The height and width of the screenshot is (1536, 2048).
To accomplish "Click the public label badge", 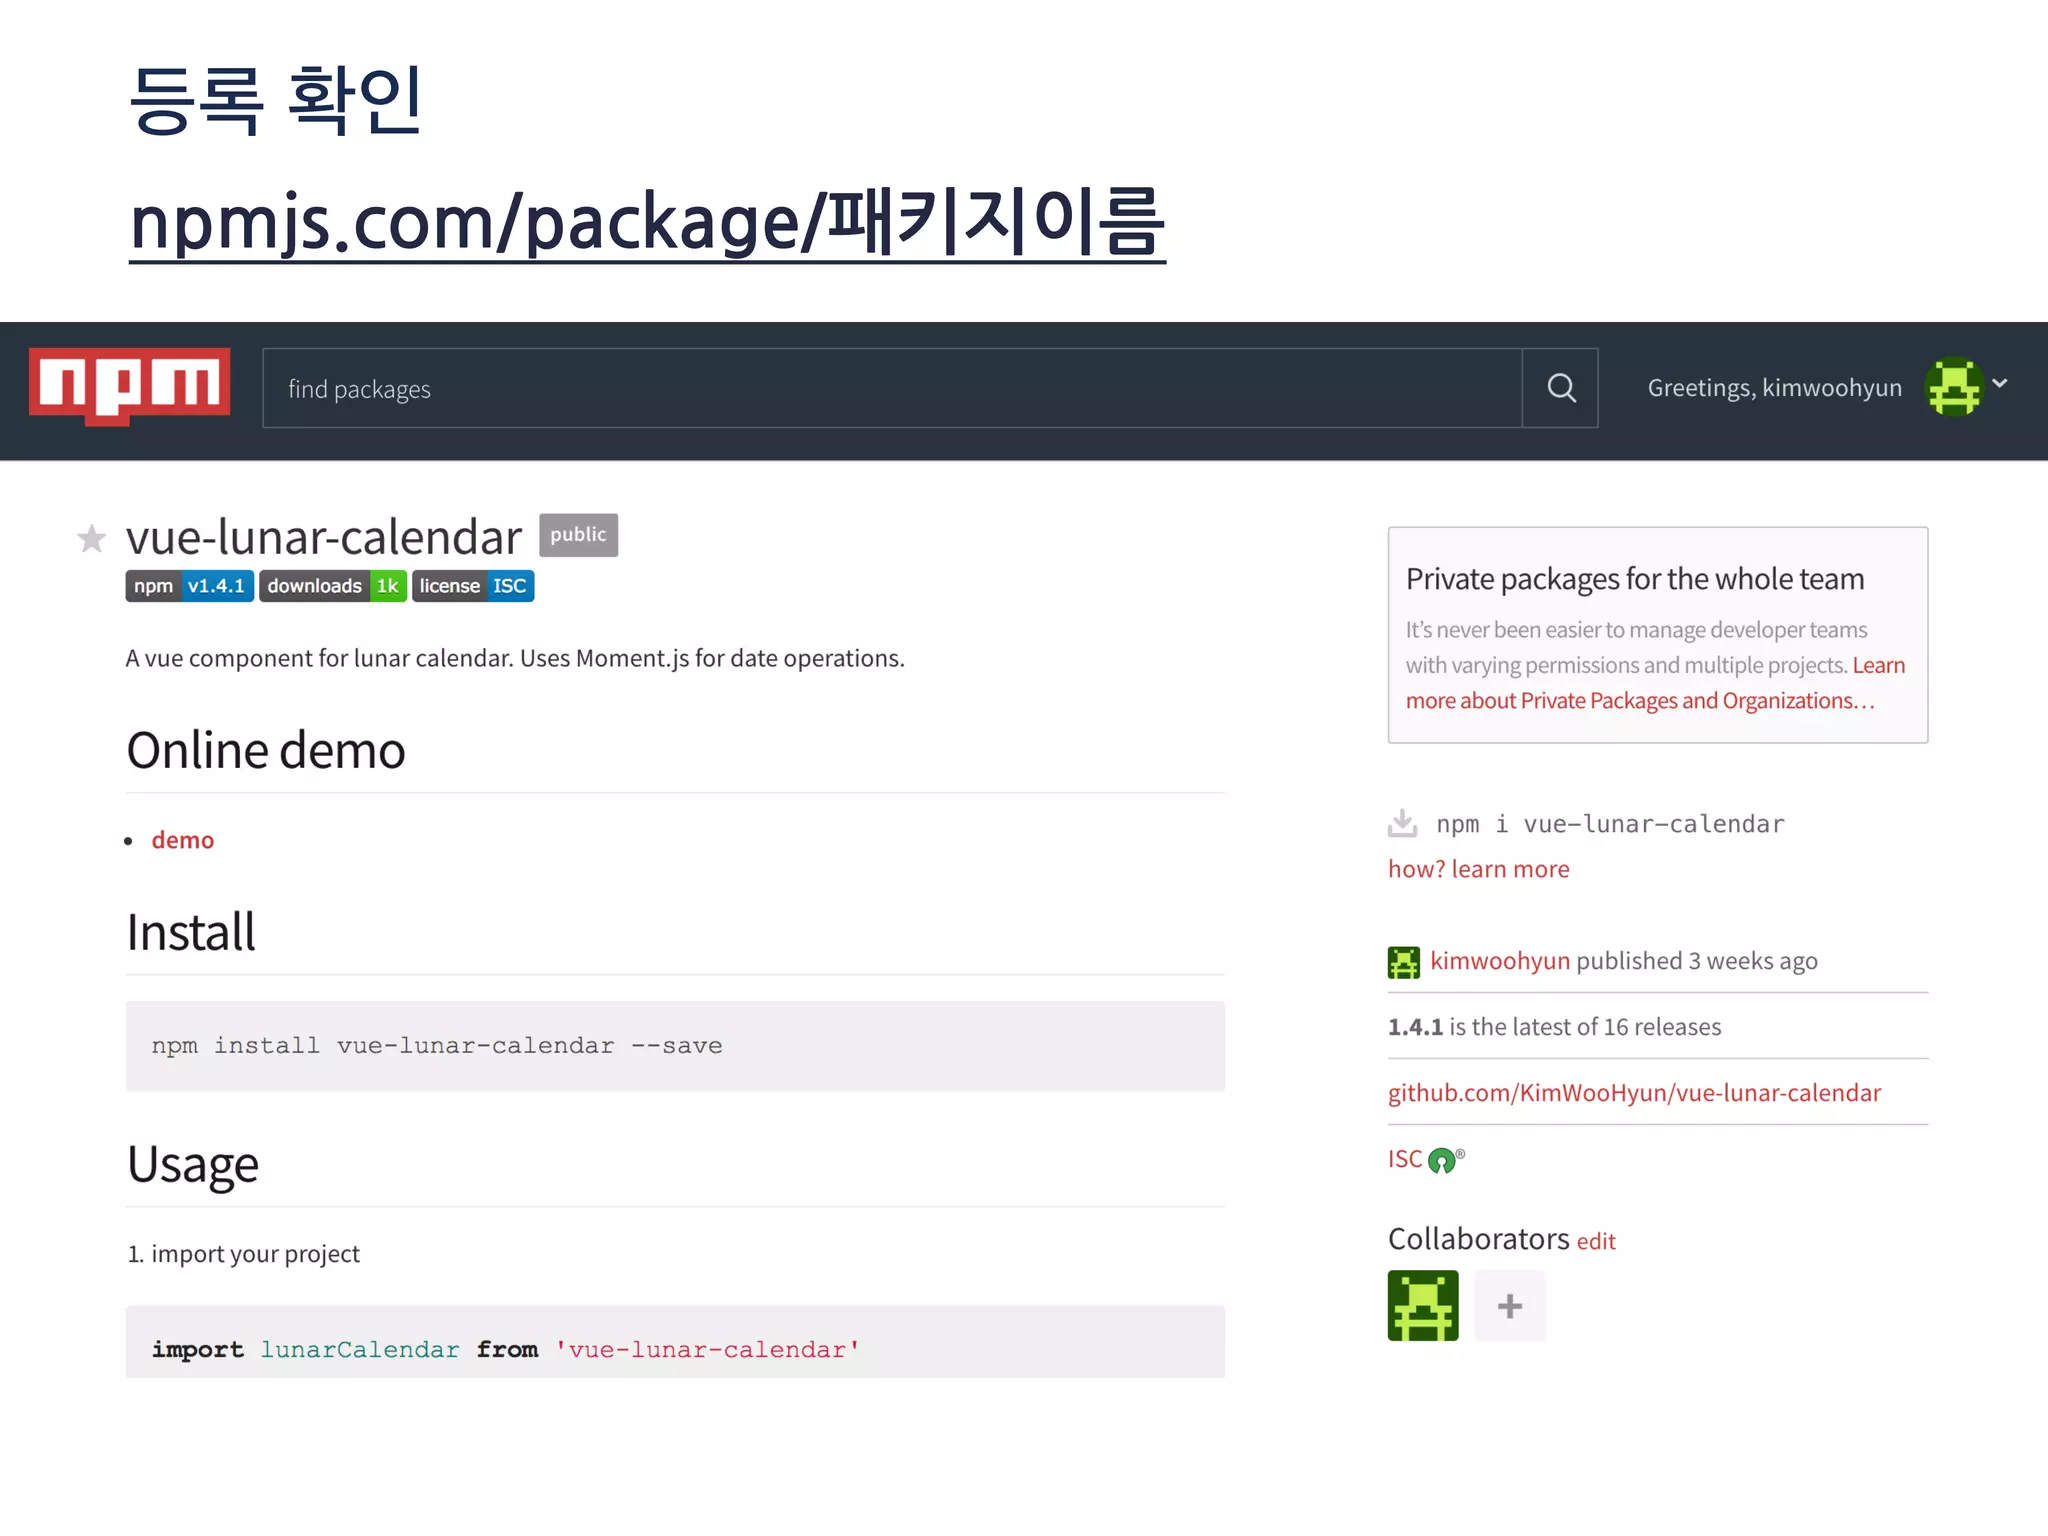I will tap(578, 535).
